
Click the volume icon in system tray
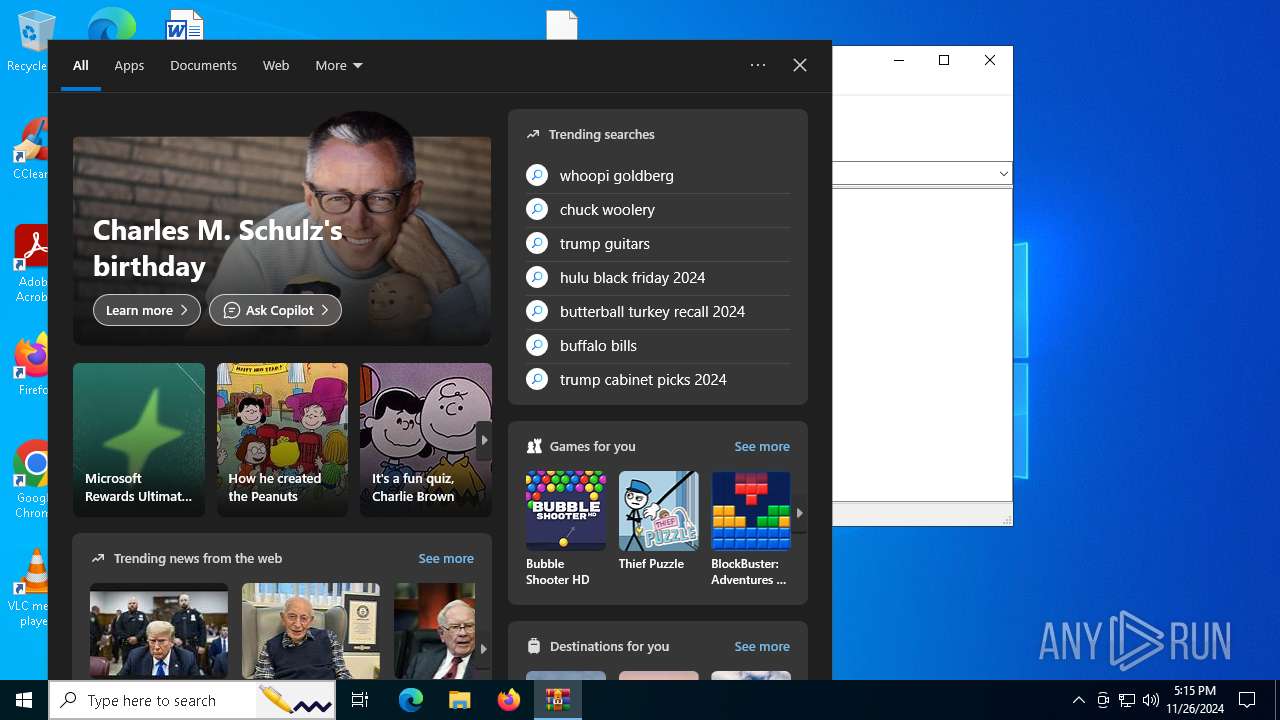[1151, 700]
